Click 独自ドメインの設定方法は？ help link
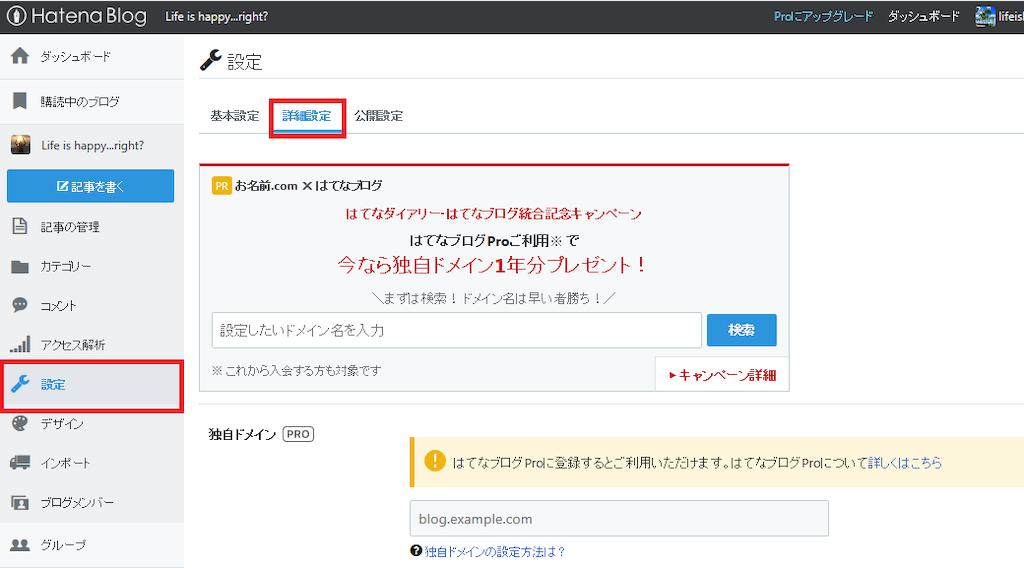The image size is (1024, 568). coord(494,552)
